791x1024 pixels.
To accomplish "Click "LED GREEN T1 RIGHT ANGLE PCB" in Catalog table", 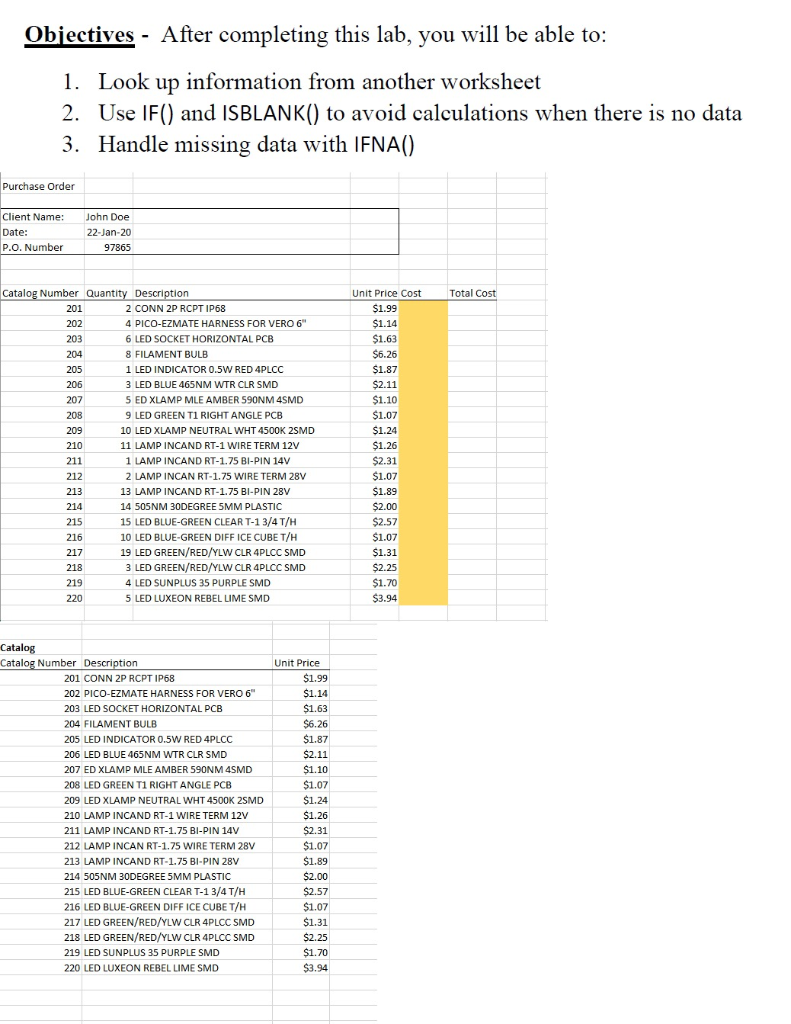I will click(158, 785).
